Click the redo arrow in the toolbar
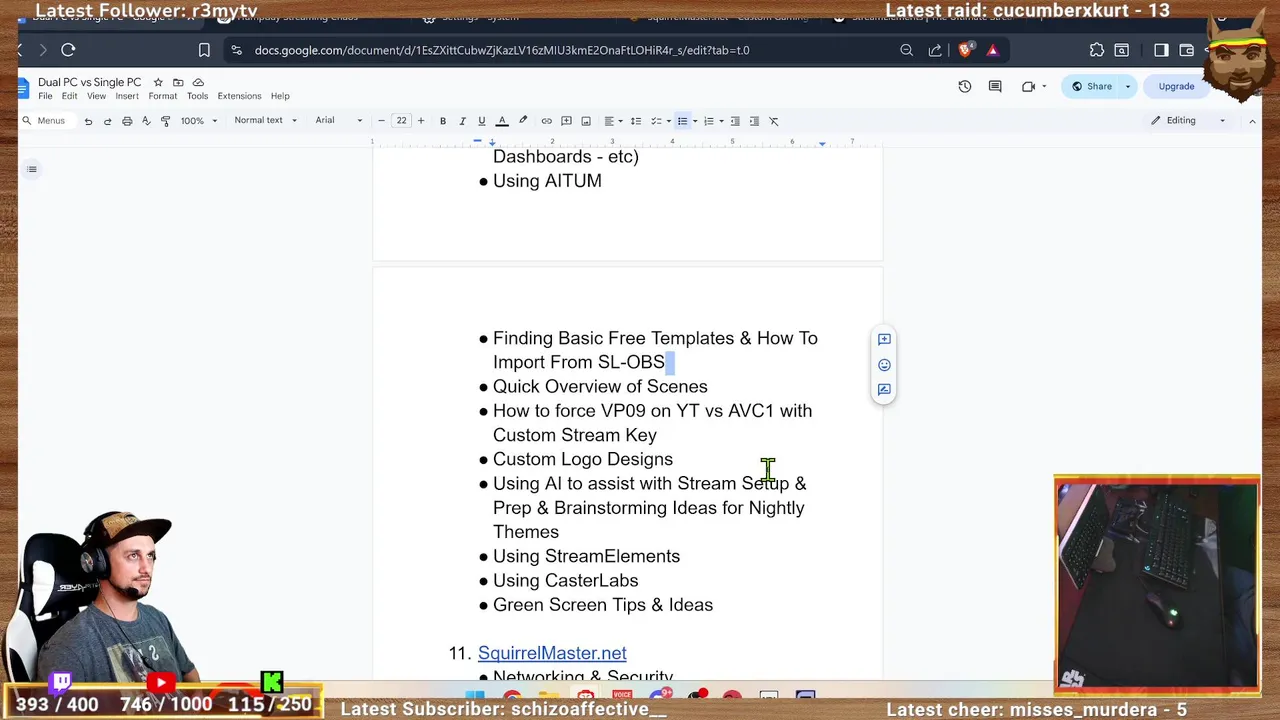Image resolution: width=1280 pixels, height=720 pixels. pos(107,121)
